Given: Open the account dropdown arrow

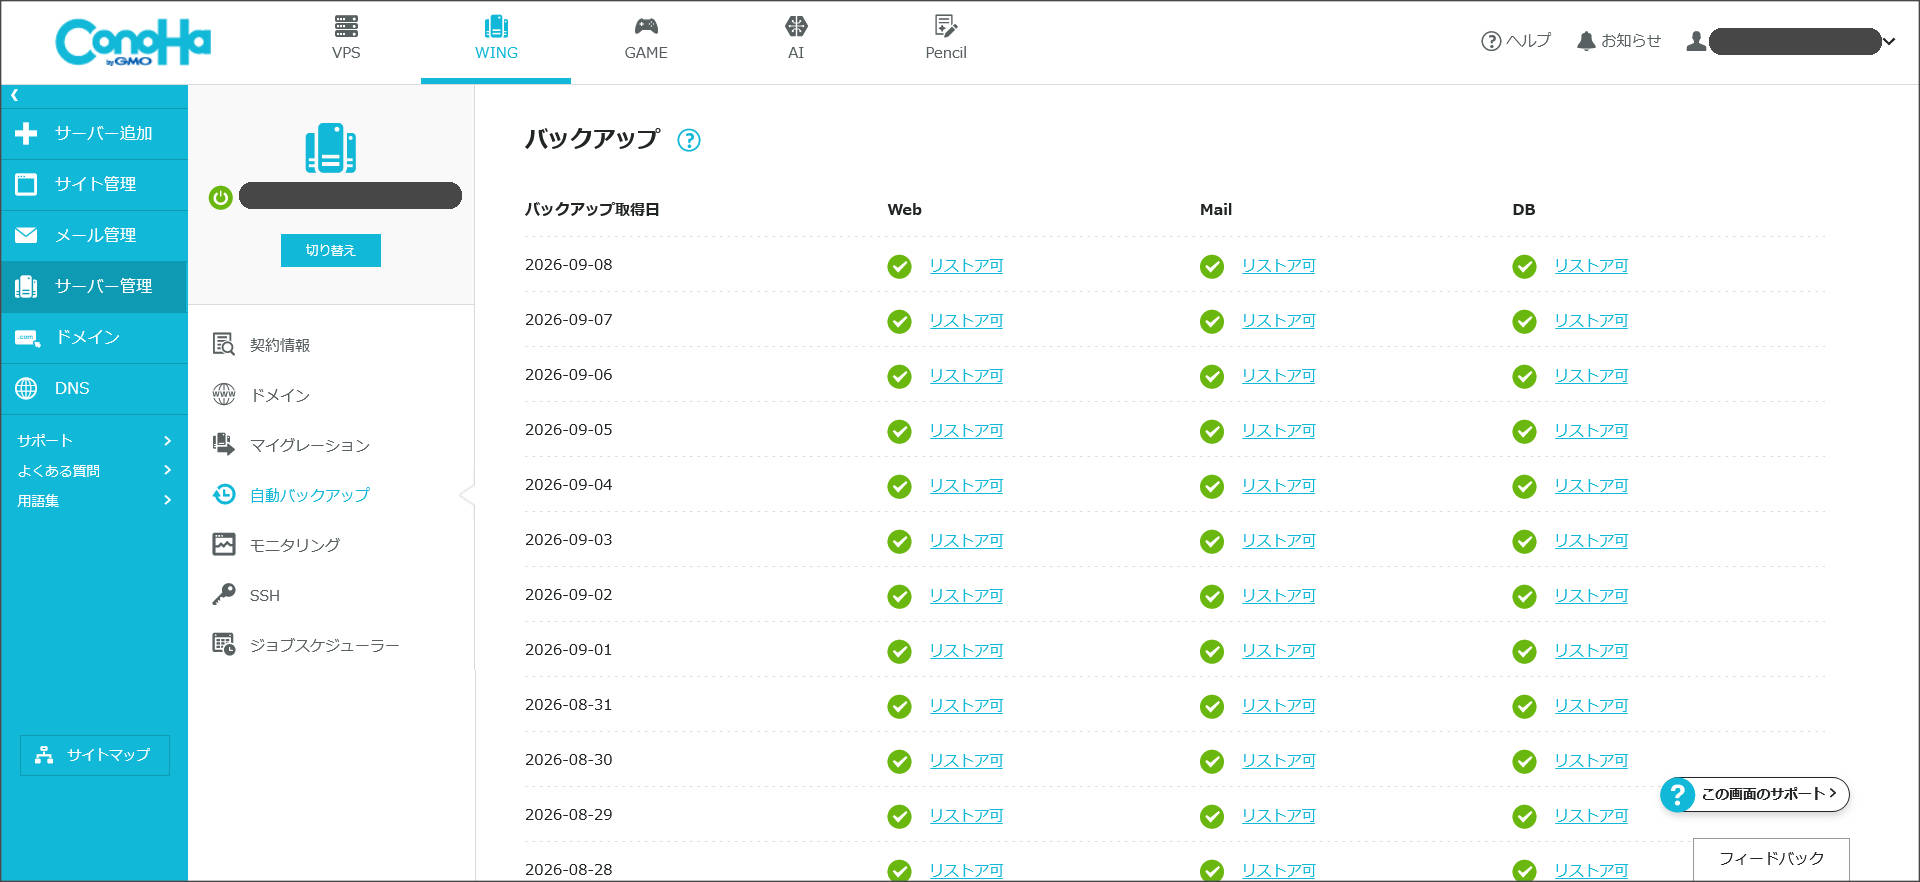Looking at the screenshot, I should pyautogui.click(x=1889, y=42).
